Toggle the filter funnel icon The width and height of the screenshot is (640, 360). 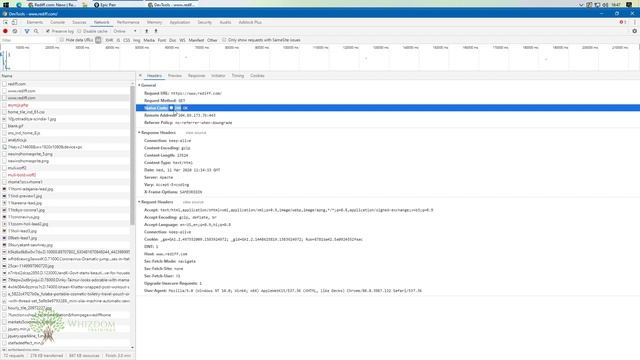pyautogui.click(x=27, y=31)
